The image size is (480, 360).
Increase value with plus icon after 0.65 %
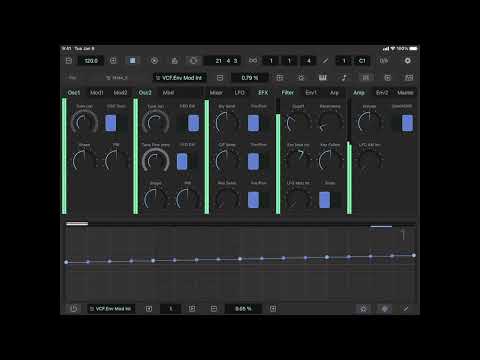[x=273, y=309]
